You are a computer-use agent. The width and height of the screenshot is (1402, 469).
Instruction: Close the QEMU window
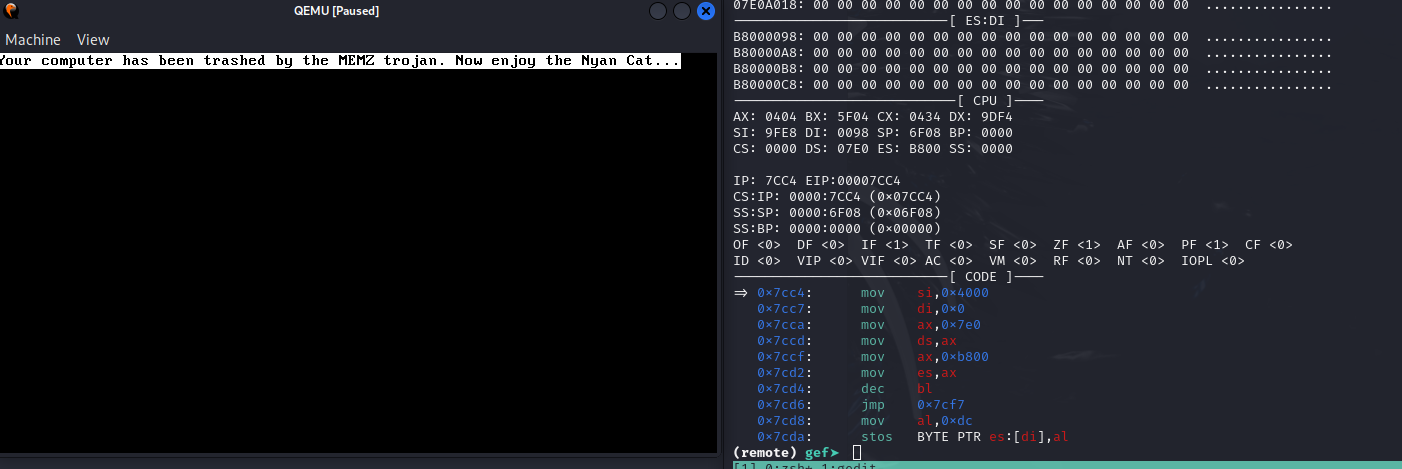coord(706,11)
